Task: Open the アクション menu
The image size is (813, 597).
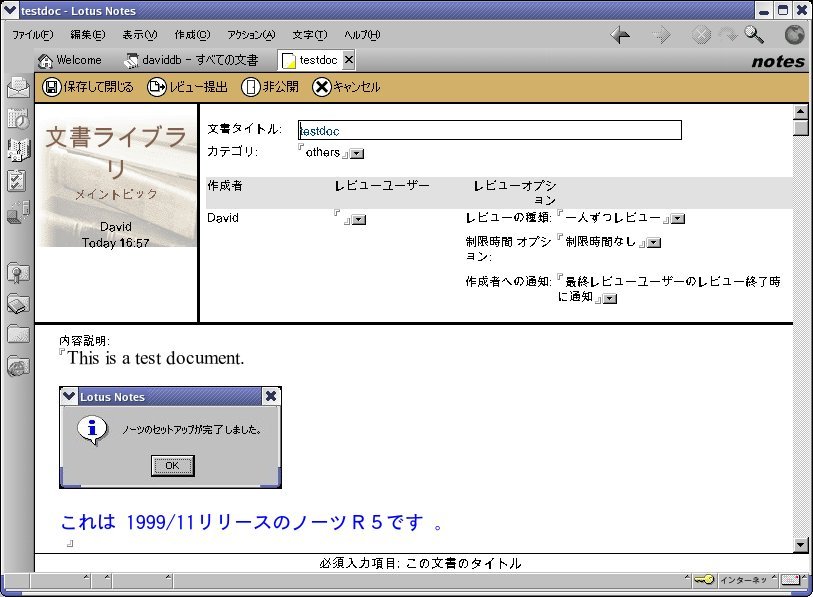Action: point(251,35)
